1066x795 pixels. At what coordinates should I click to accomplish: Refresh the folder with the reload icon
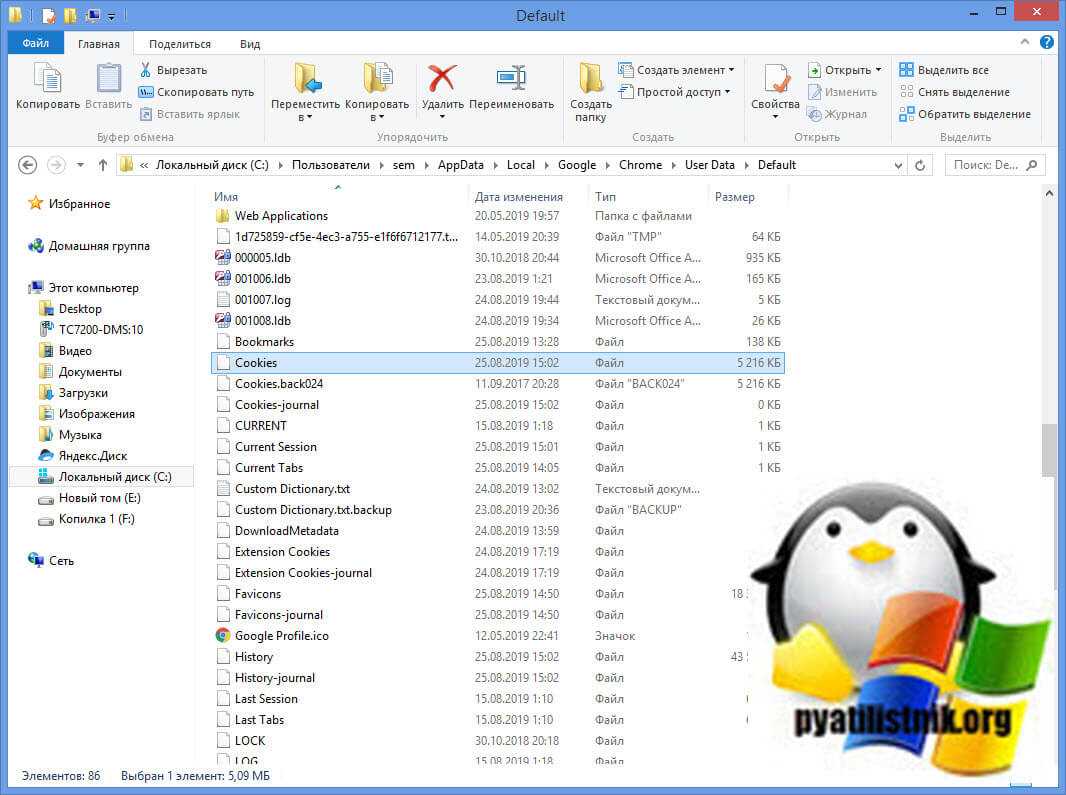921,165
